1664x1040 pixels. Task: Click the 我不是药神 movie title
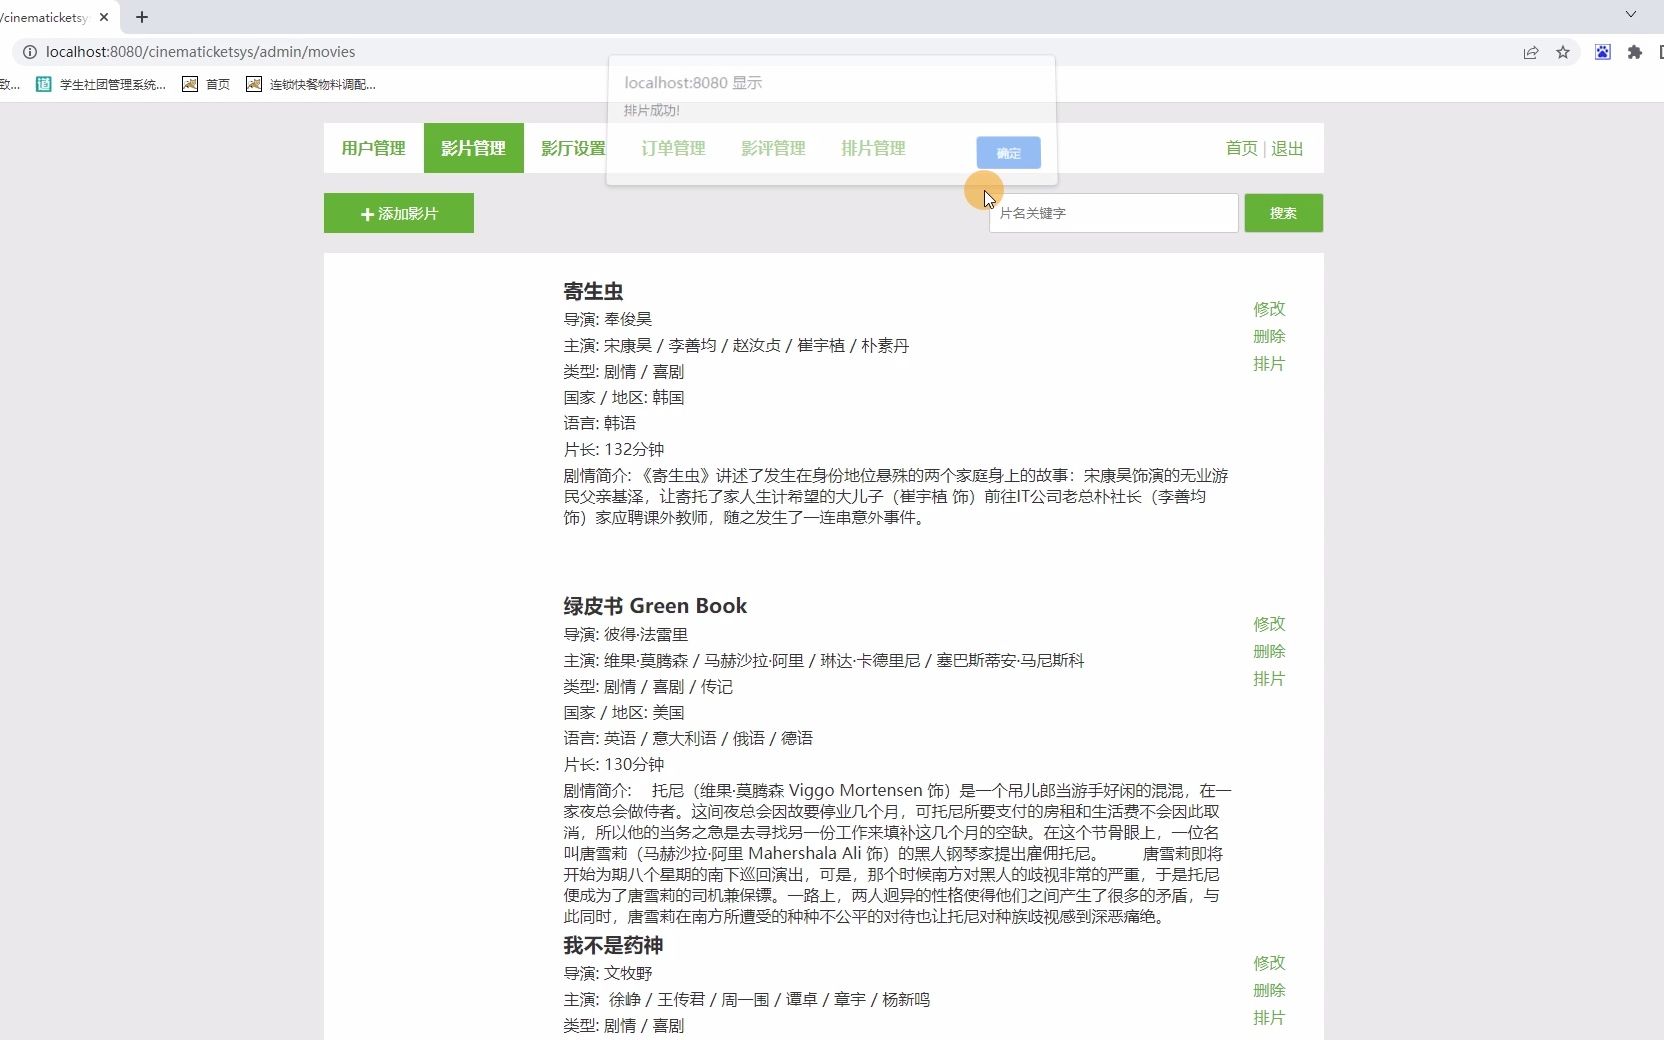[x=613, y=946]
